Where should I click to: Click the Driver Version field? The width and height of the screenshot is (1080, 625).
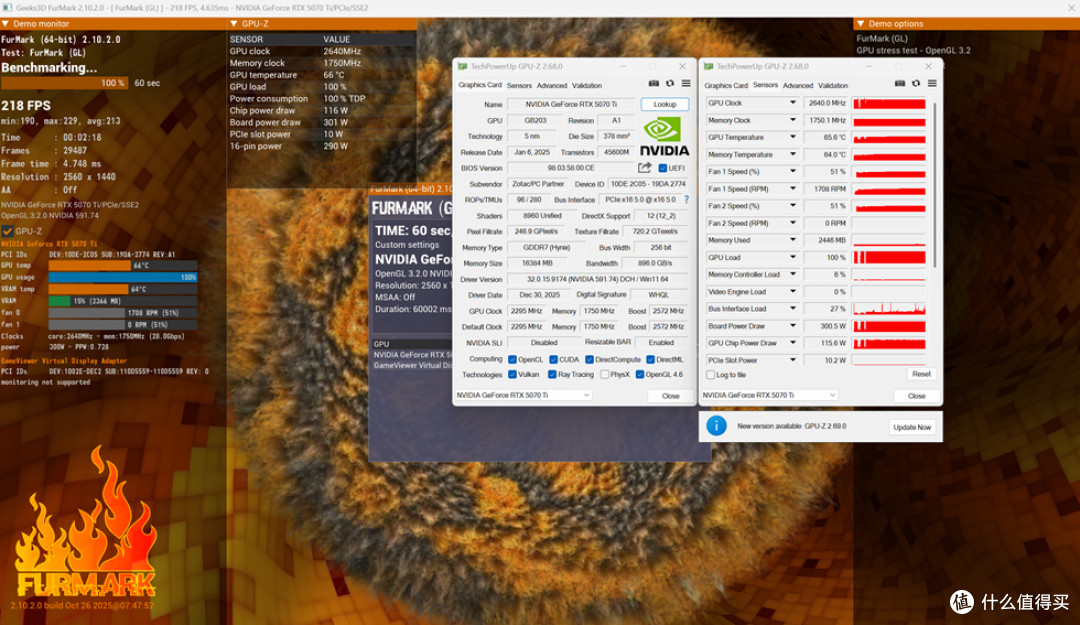(x=597, y=279)
